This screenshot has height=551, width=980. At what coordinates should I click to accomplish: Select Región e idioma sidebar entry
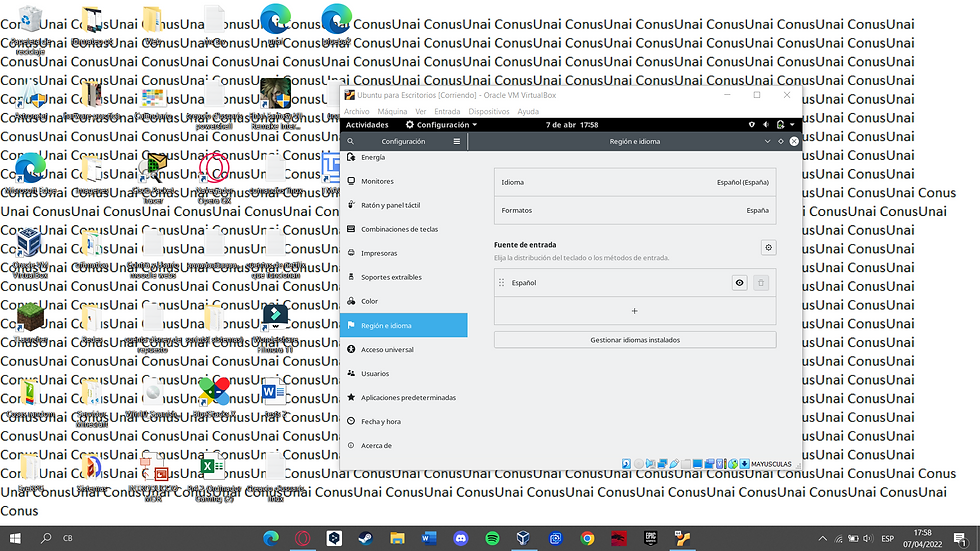pyautogui.click(x=404, y=325)
